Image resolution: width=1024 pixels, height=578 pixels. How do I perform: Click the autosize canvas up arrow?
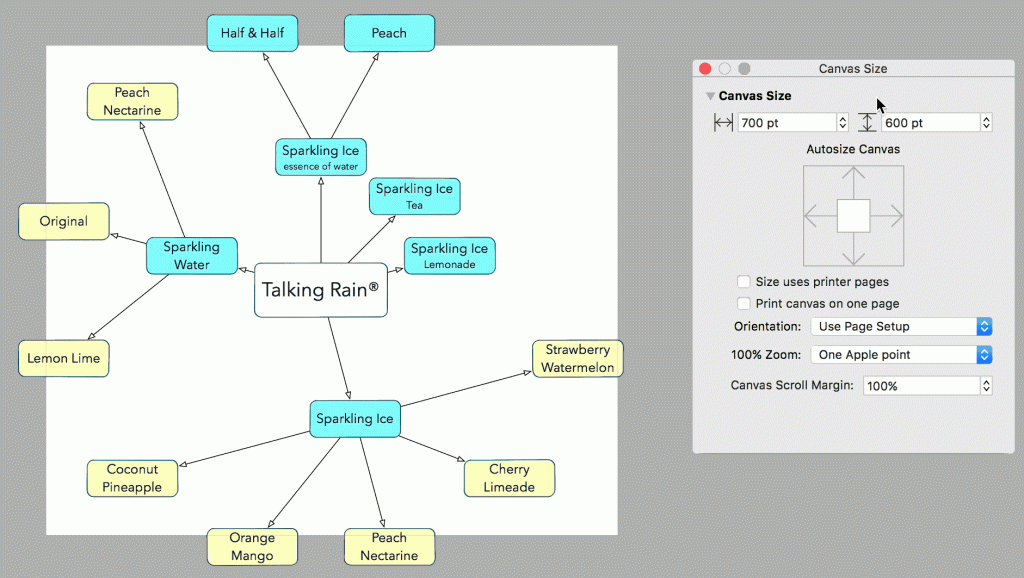click(x=853, y=181)
